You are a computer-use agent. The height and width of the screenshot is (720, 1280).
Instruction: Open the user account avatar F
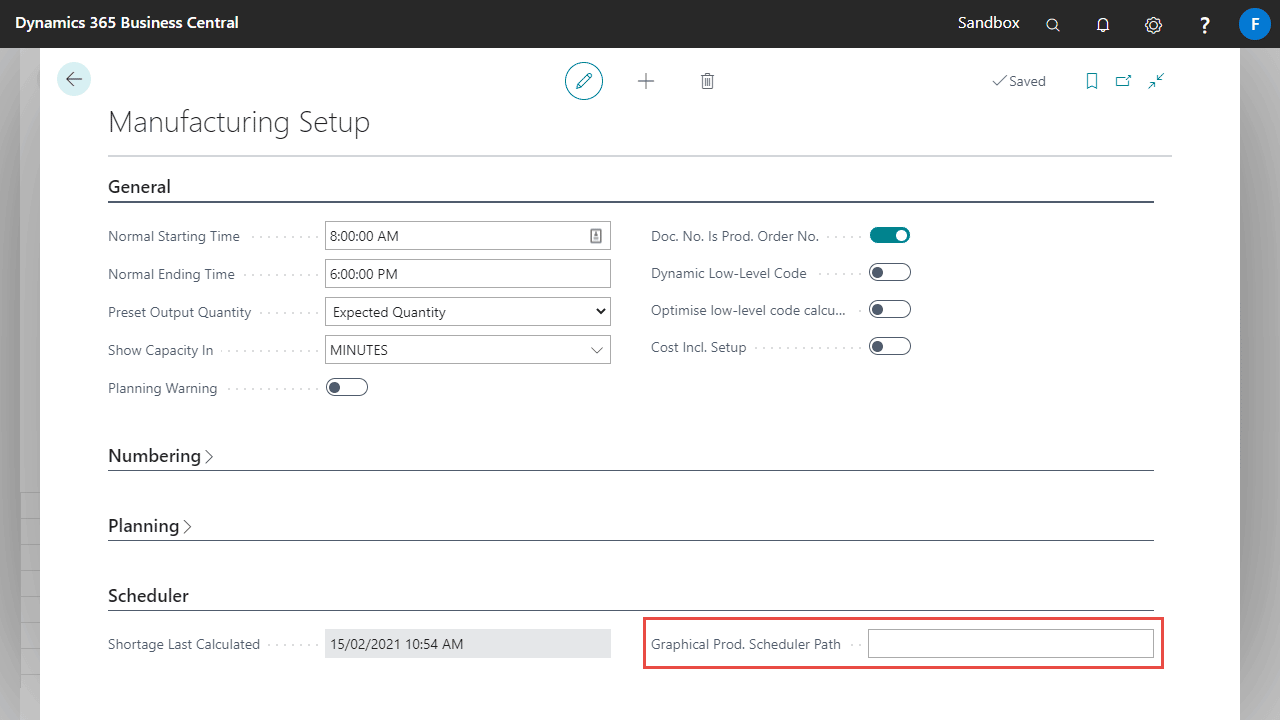pyautogui.click(x=1254, y=24)
